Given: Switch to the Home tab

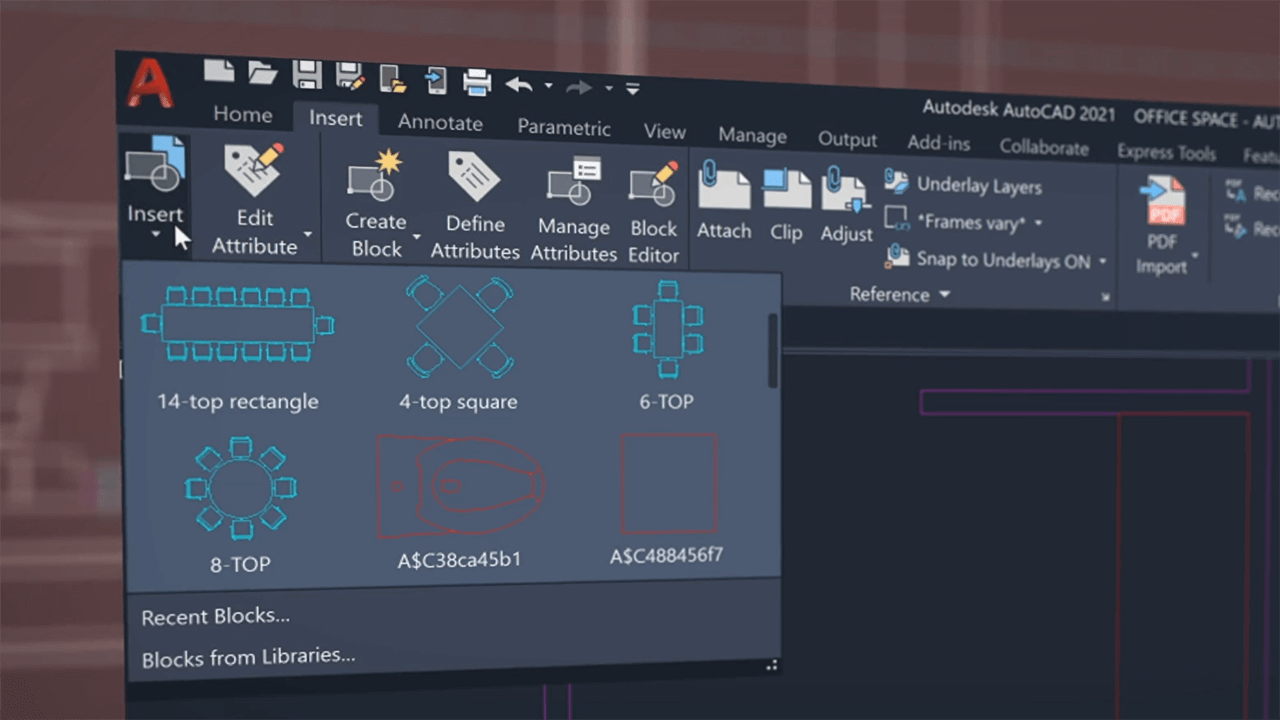Looking at the screenshot, I should (242, 114).
